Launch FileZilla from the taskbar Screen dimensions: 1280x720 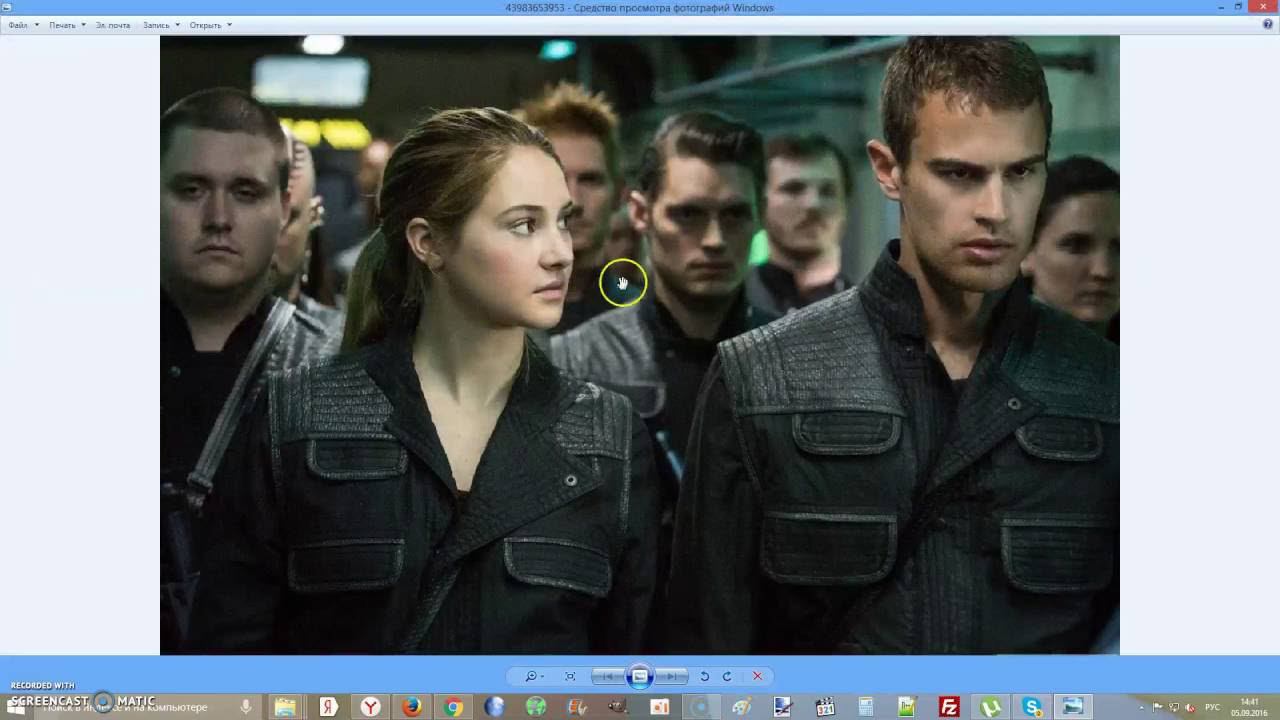point(949,707)
